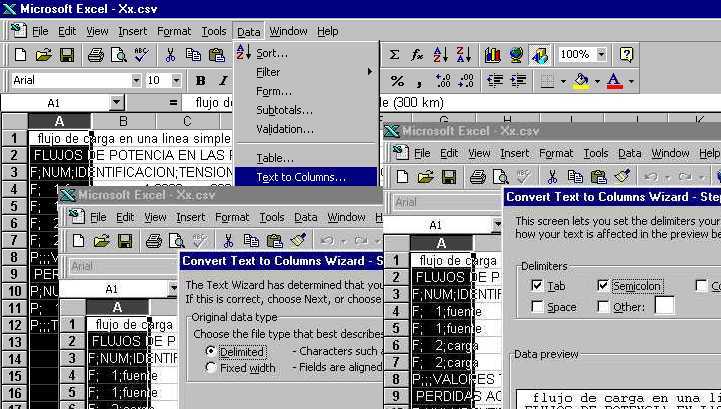Apply Comma Style format
Screen dimensions: 721x409
click(x=419, y=82)
